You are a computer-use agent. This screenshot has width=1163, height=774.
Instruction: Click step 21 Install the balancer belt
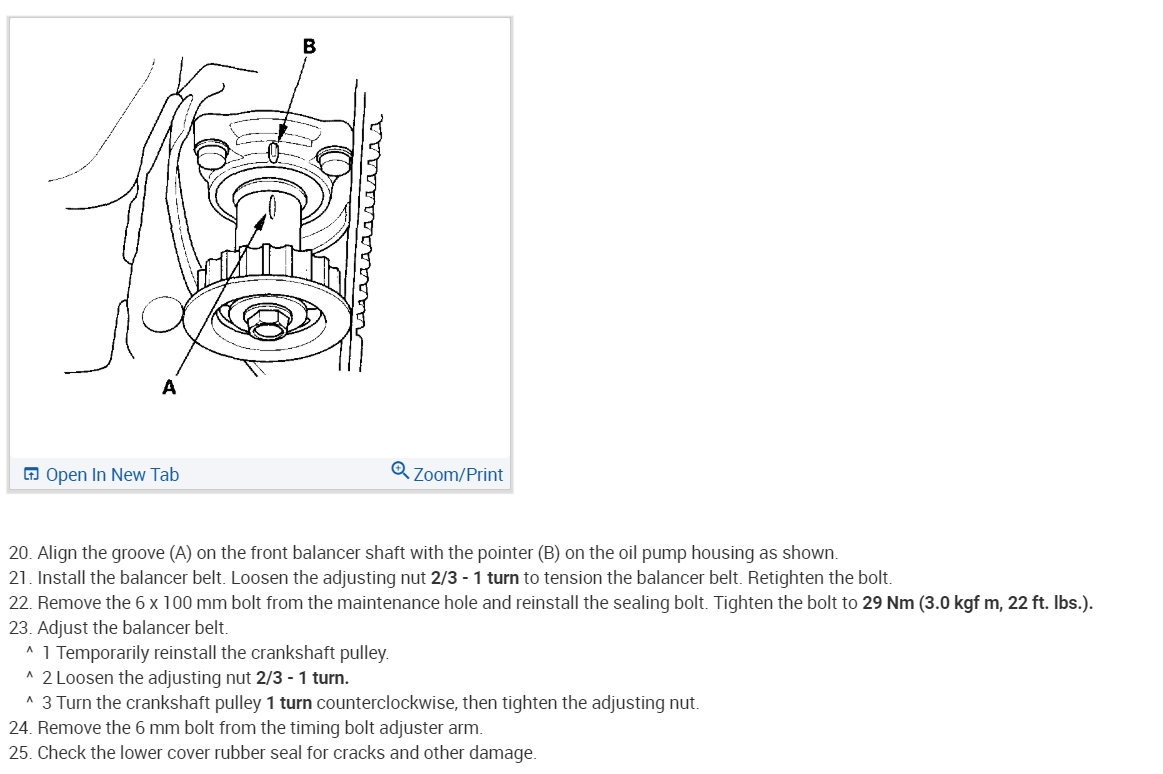tap(450, 578)
